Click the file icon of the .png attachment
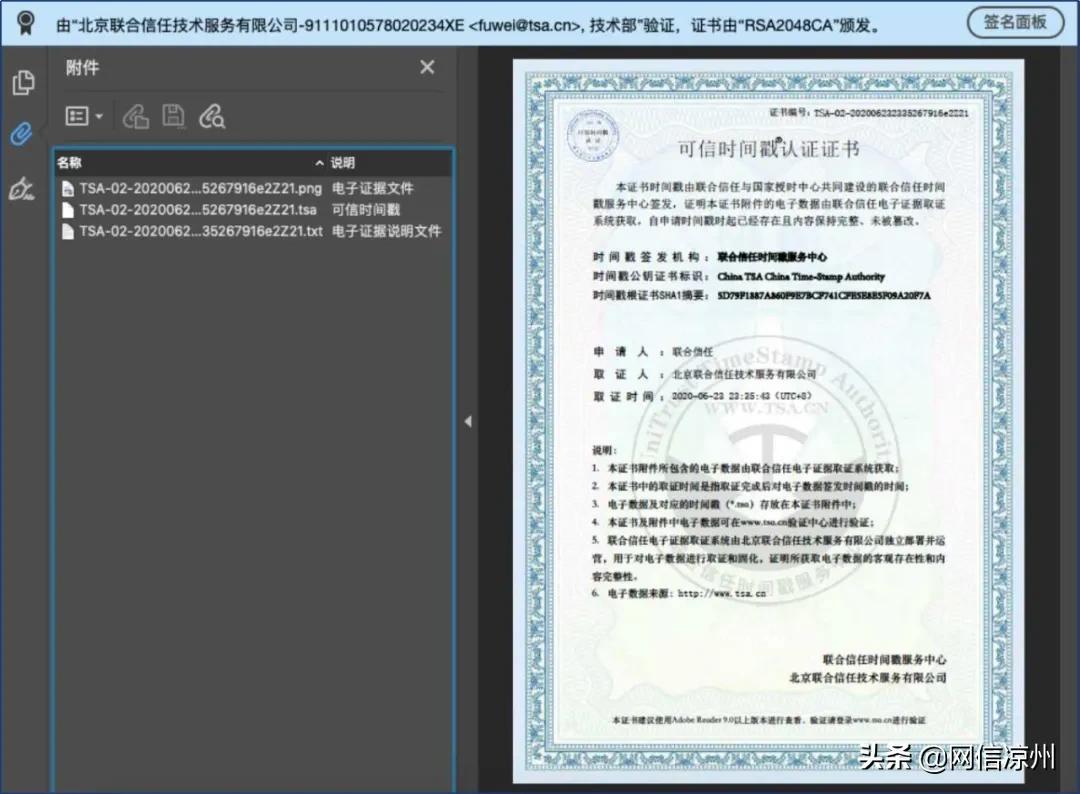This screenshot has width=1080, height=794. click(68, 189)
